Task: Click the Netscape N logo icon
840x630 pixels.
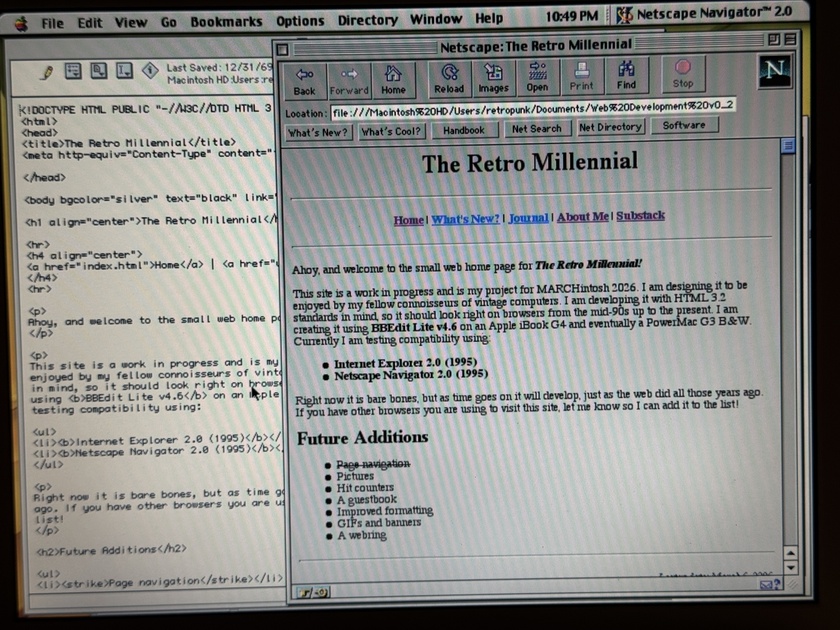Action: [774, 72]
